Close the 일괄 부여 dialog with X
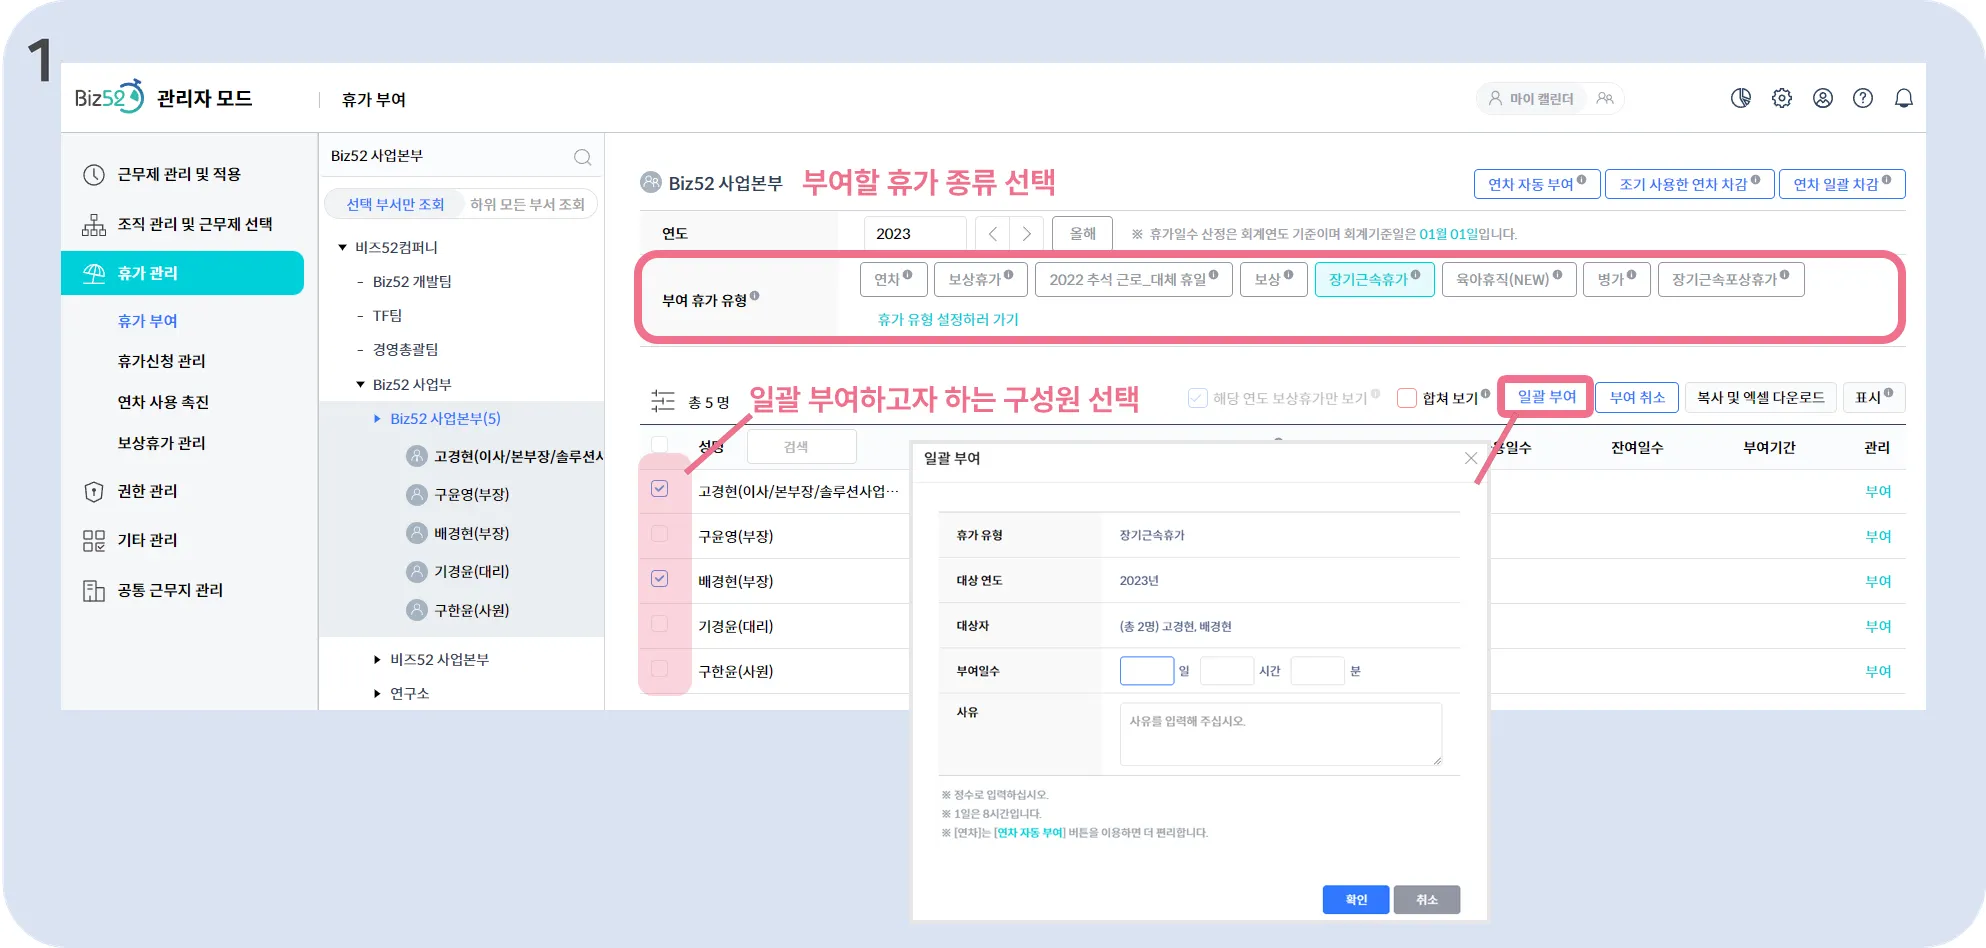1986x948 pixels. pos(1471,458)
